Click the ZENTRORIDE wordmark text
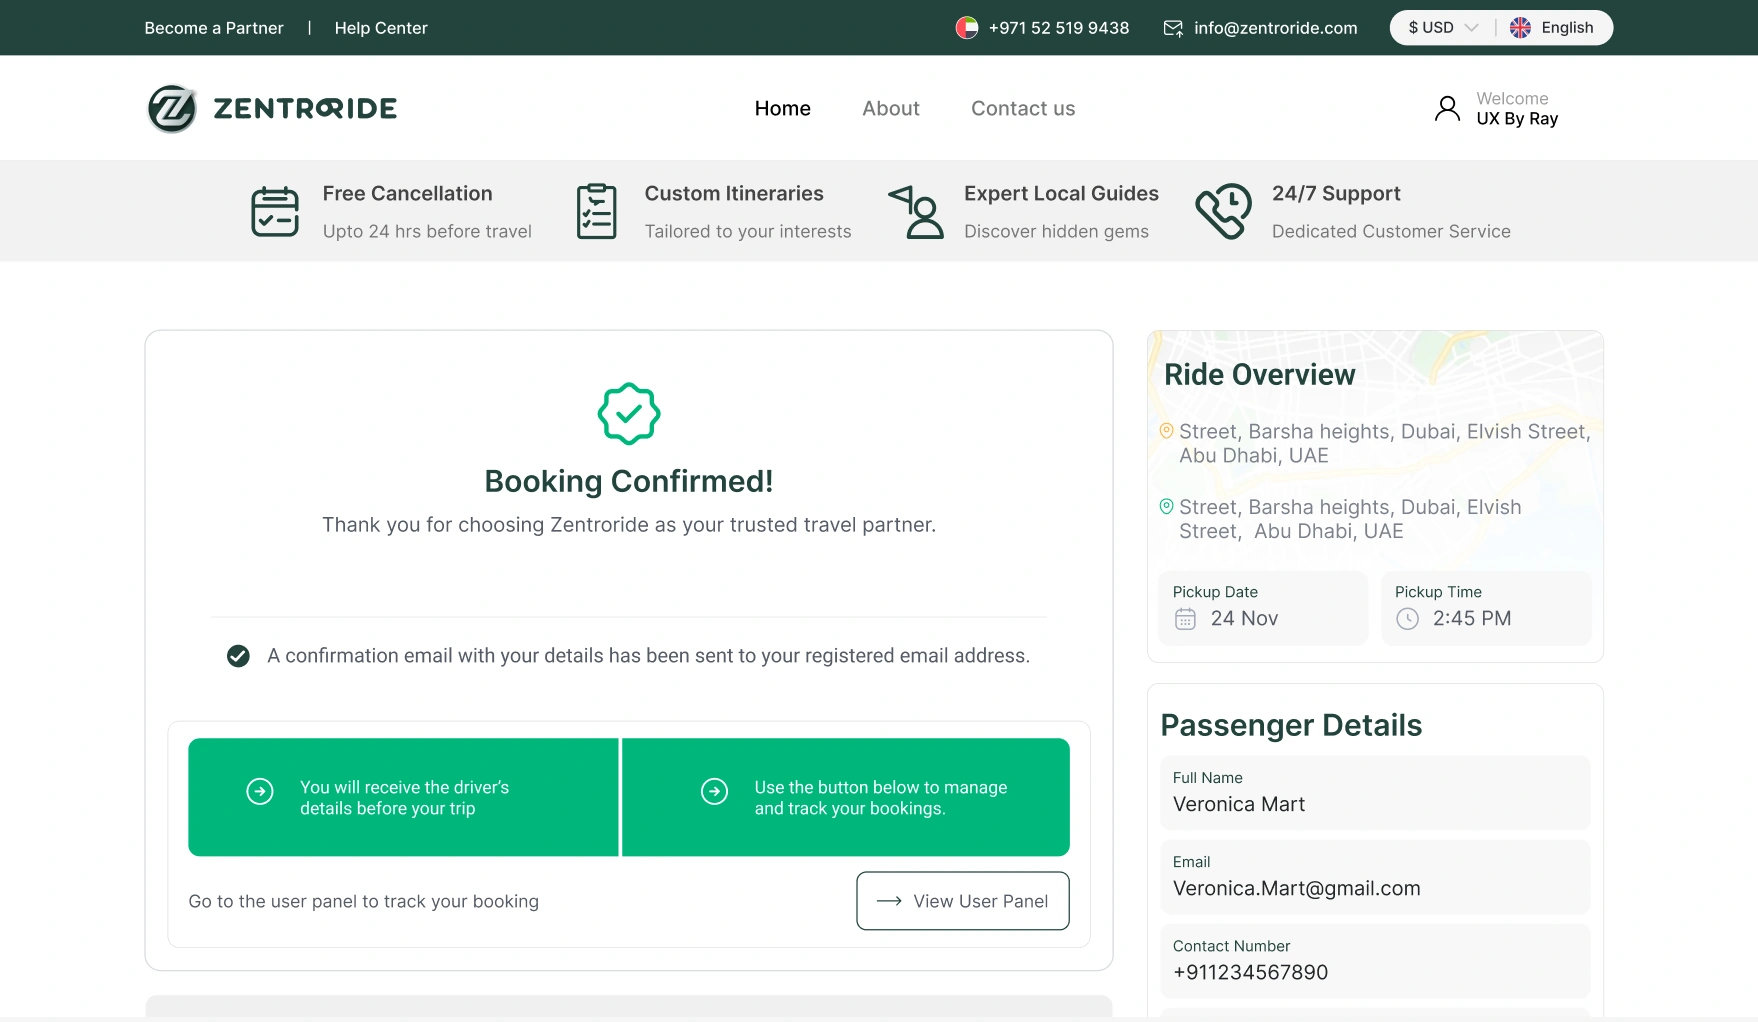Screen dimensions: 1758x1022 [x=305, y=108]
